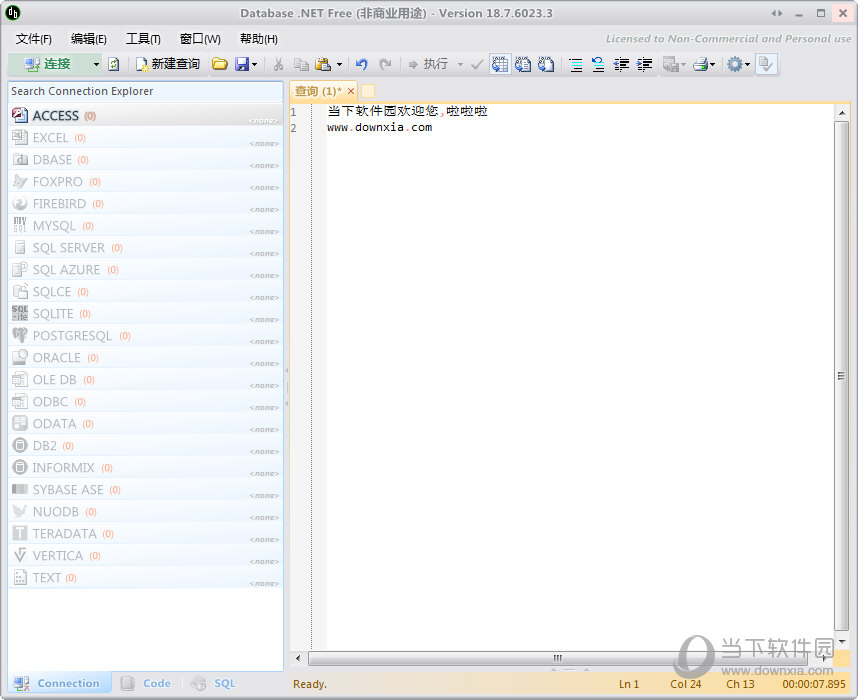Image resolution: width=858 pixels, height=700 pixels.
Task: Toggle the second results mode icon
Action: [x=523, y=64]
